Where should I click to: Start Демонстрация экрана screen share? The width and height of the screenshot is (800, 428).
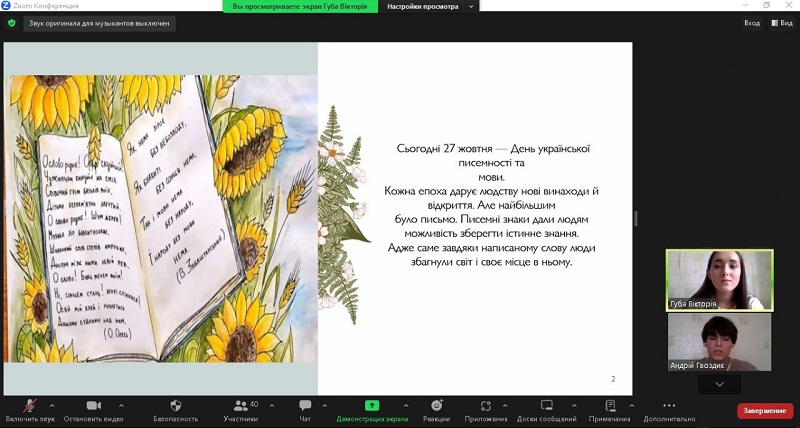click(372, 411)
